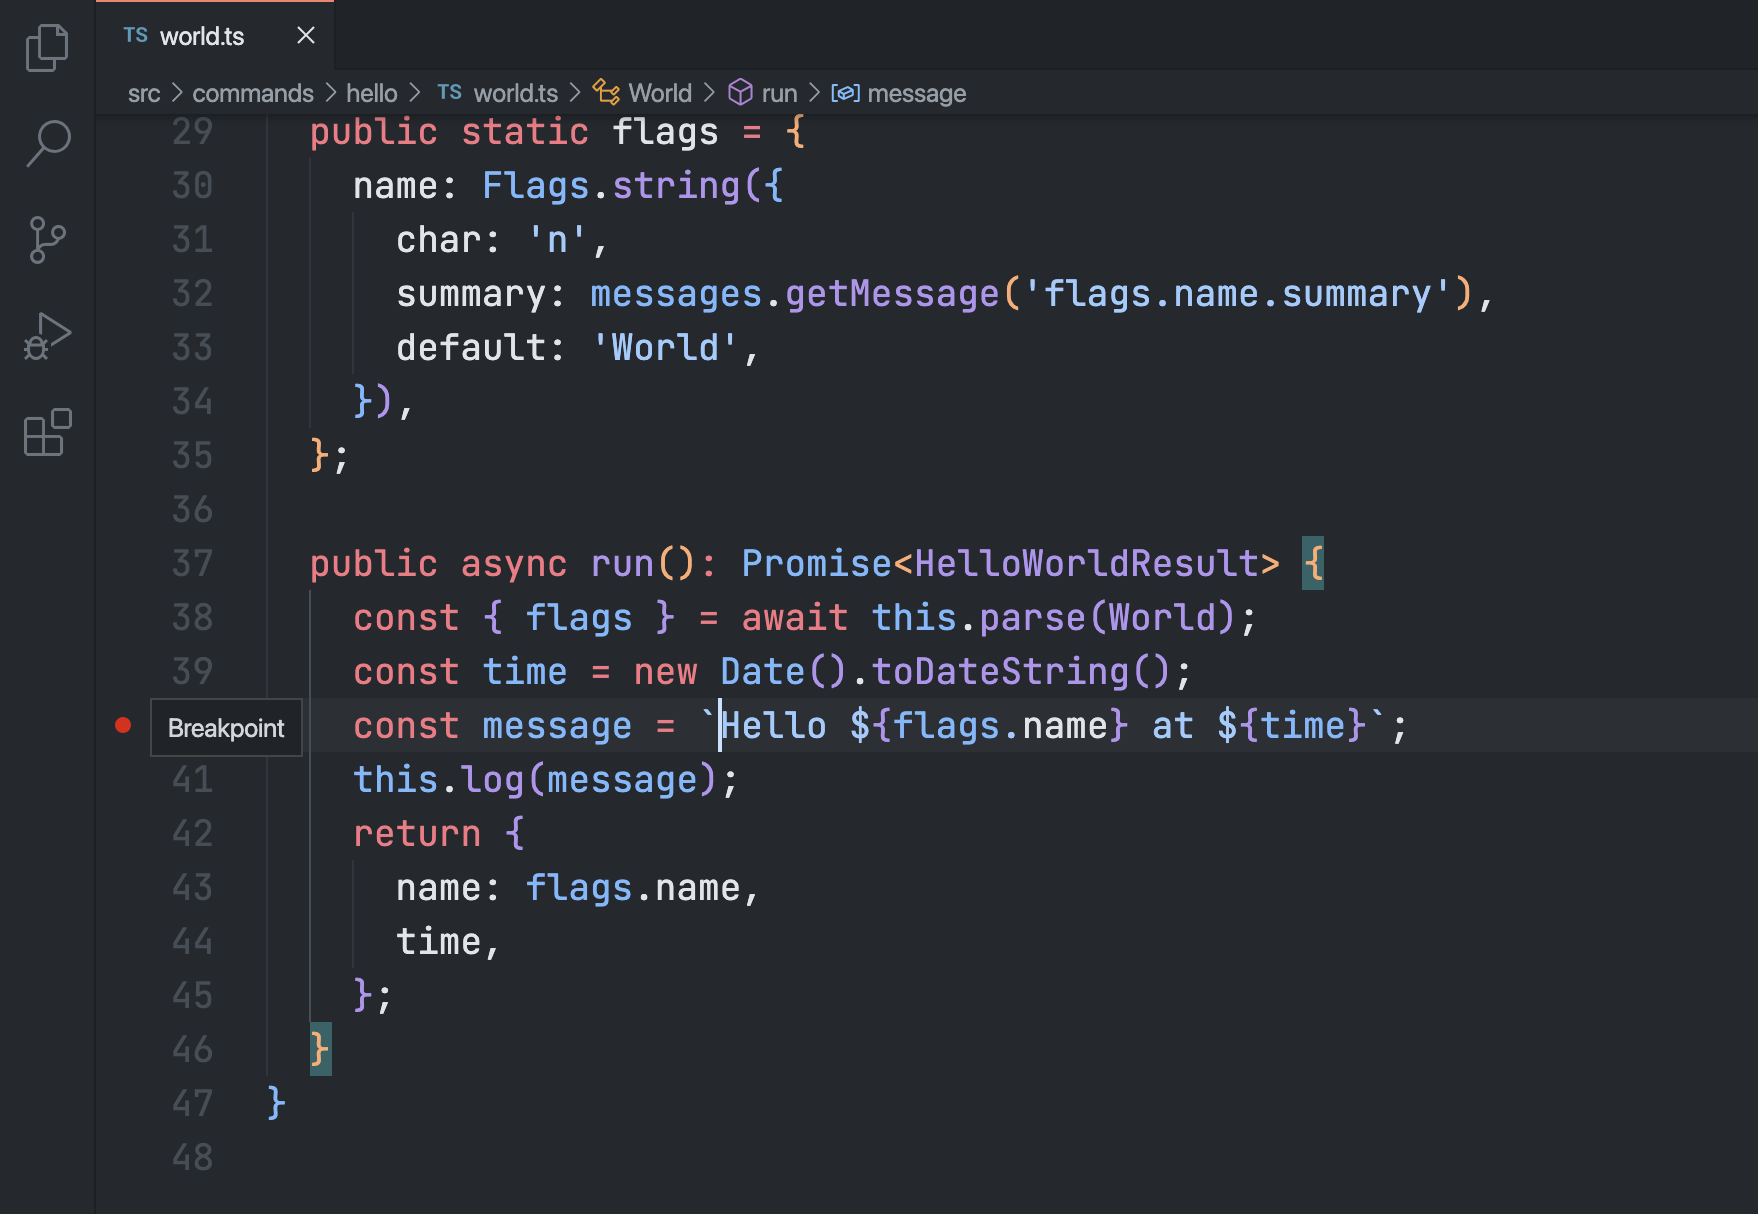The image size is (1758, 1214).
Task: Open the World class breadcrumb dropdown
Action: (x=660, y=94)
